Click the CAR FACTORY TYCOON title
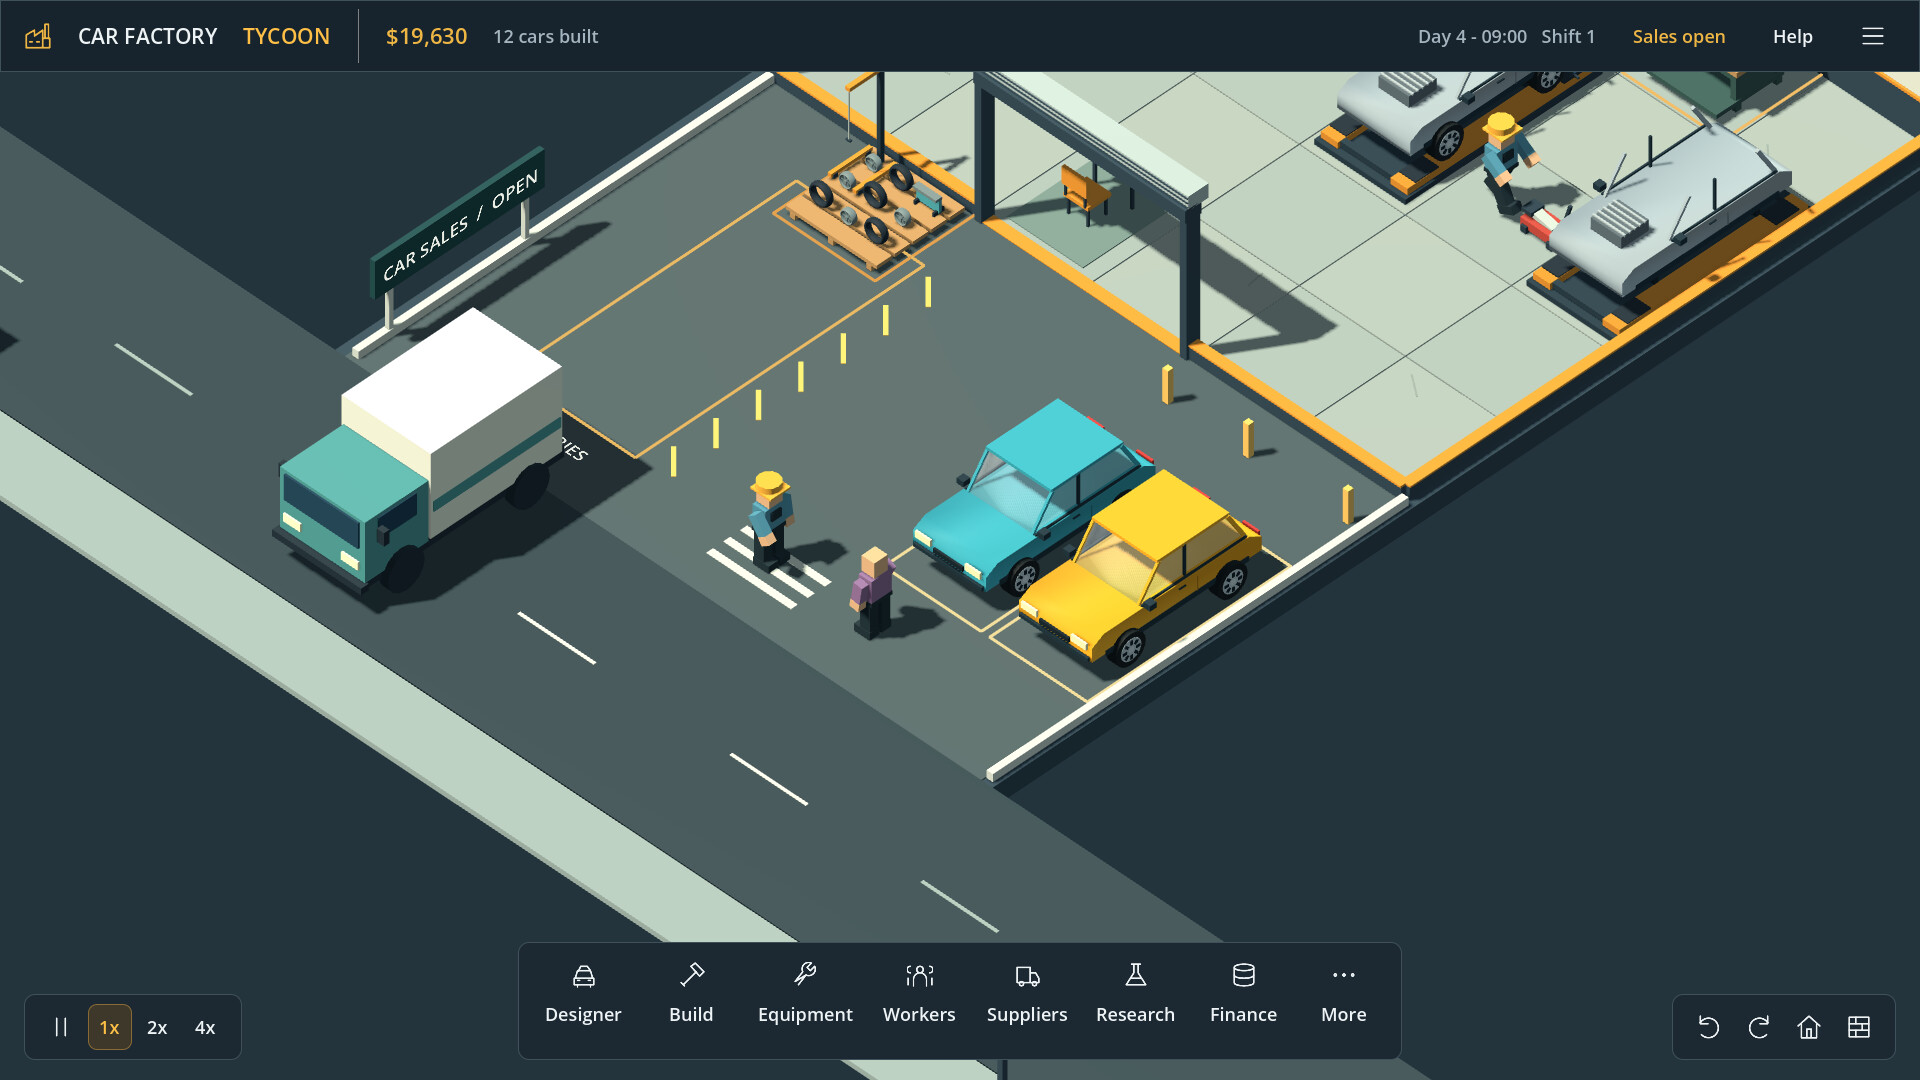Image resolution: width=1920 pixels, height=1080 pixels. click(x=204, y=36)
